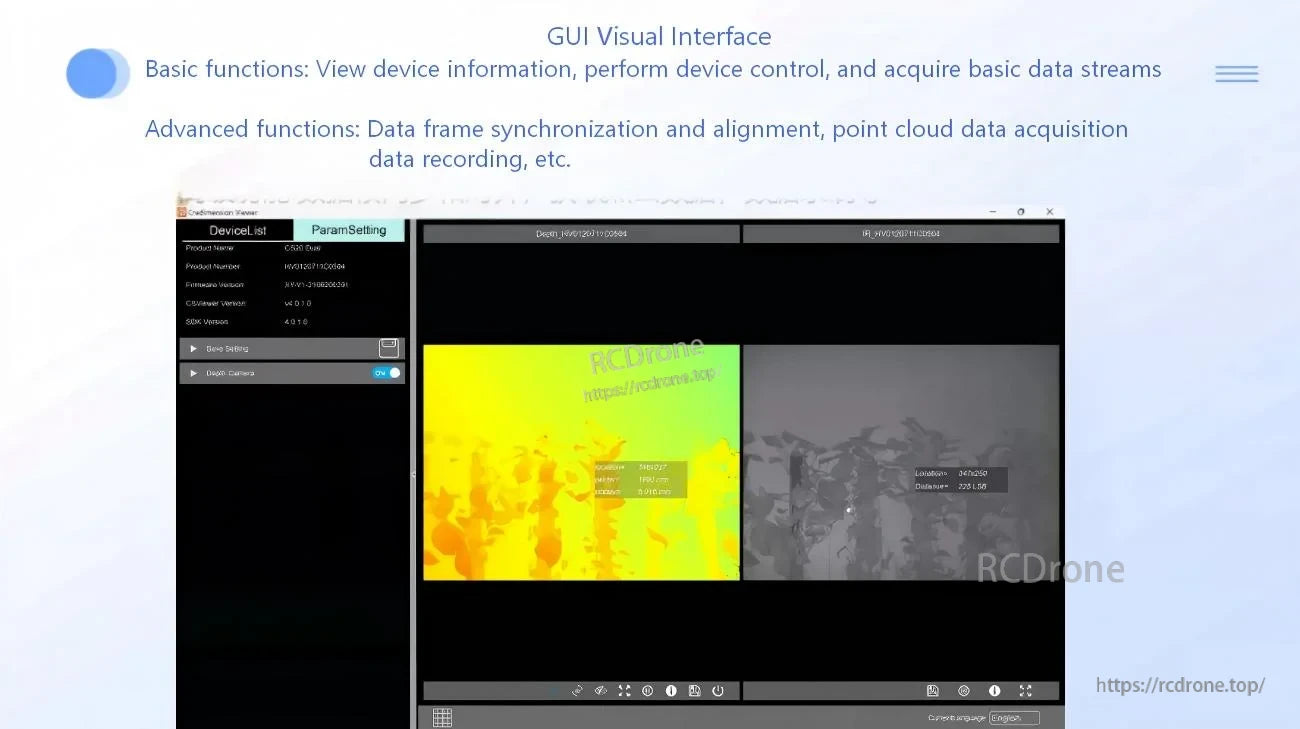Image resolution: width=1300 pixels, height=729 pixels.
Task: Maximize the viewer window
Action: (x=1021, y=212)
